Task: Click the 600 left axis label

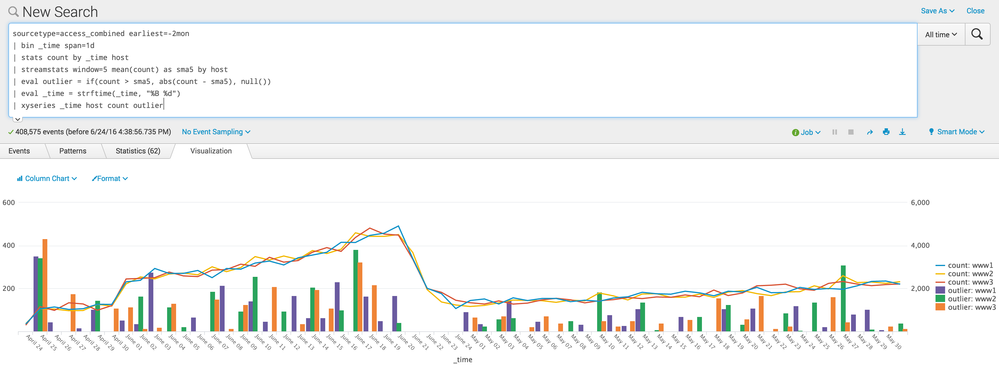Action: (8, 203)
